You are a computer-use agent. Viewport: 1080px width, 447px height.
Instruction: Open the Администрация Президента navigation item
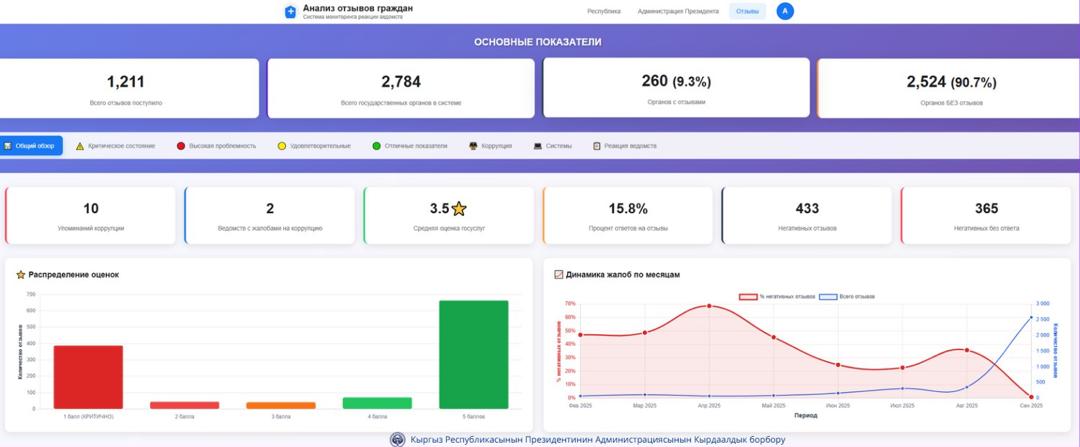click(677, 12)
